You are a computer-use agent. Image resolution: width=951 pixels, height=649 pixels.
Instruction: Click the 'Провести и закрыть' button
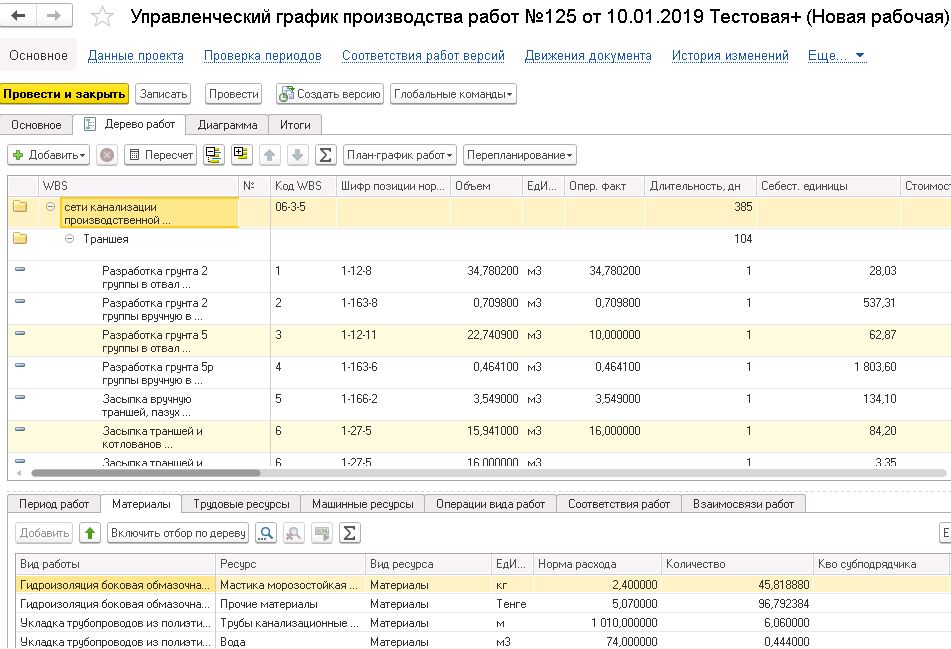[x=65, y=94]
